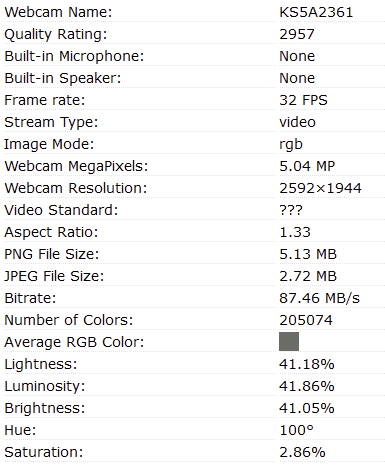Click the Hue value 100°
This screenshot has height=472, width=385.
(296, 430)
